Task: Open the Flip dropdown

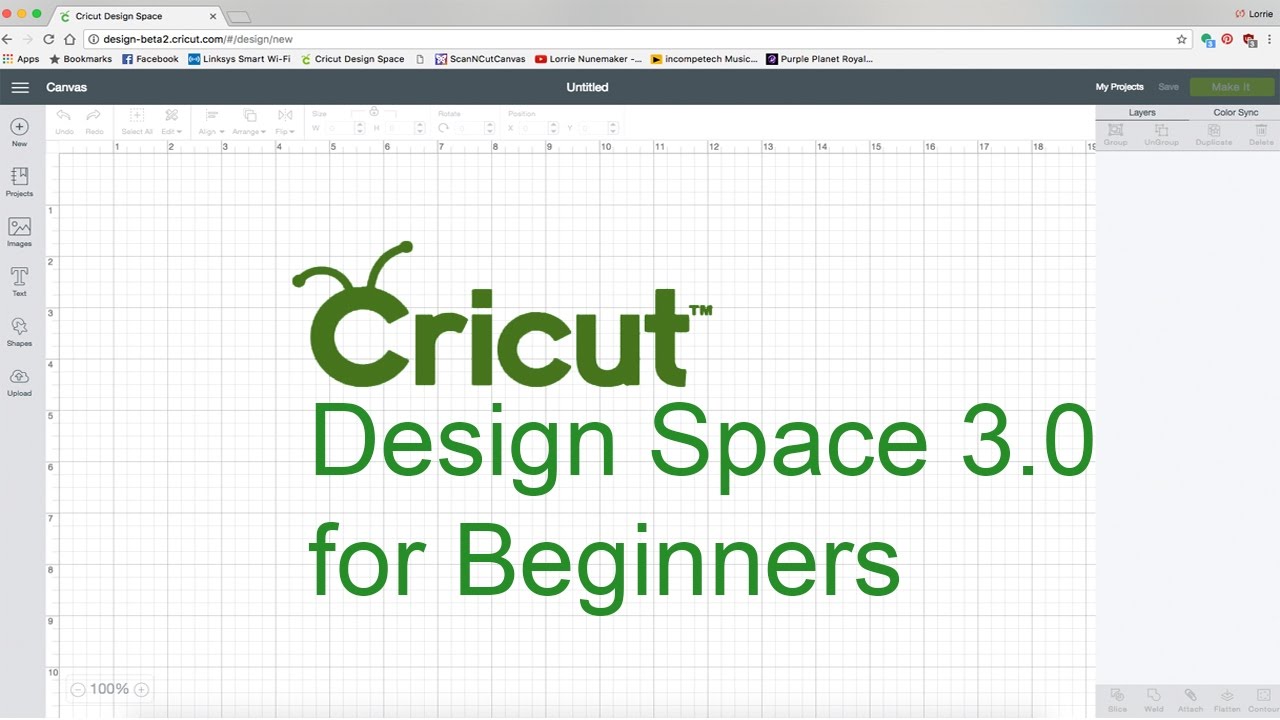Action: (x=285, y=121)
